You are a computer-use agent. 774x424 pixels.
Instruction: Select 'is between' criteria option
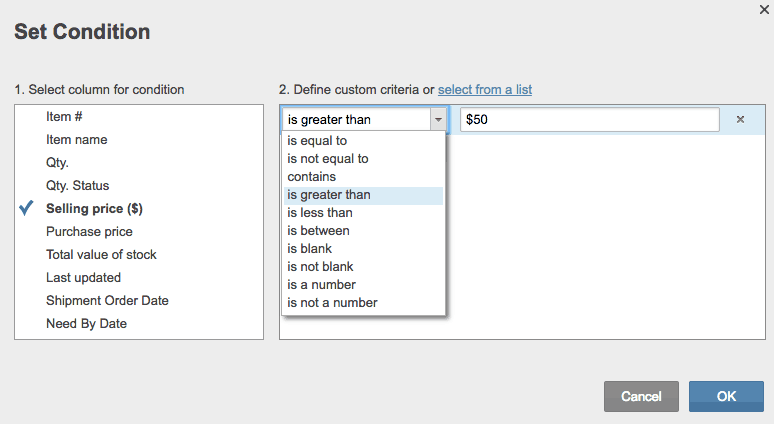[318, 231]
